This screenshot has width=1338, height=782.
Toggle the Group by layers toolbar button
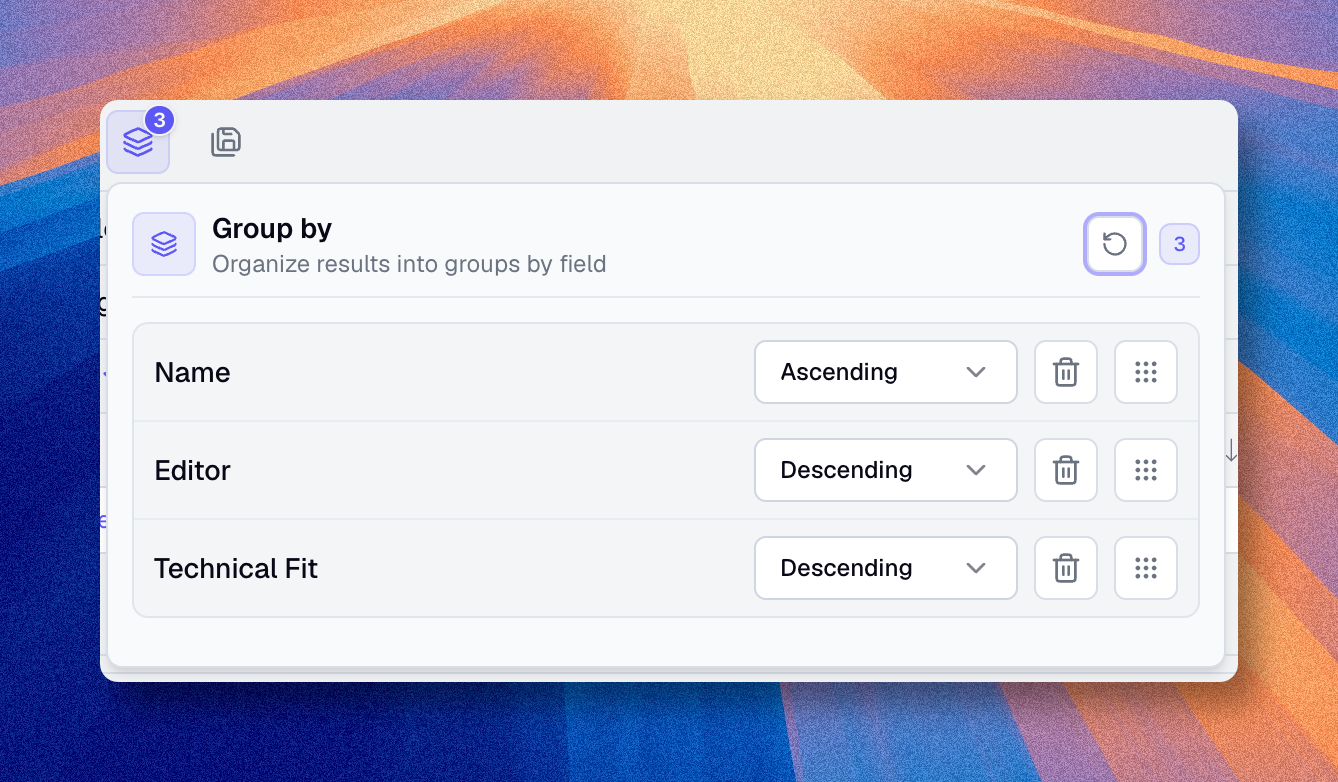[138, 142]
